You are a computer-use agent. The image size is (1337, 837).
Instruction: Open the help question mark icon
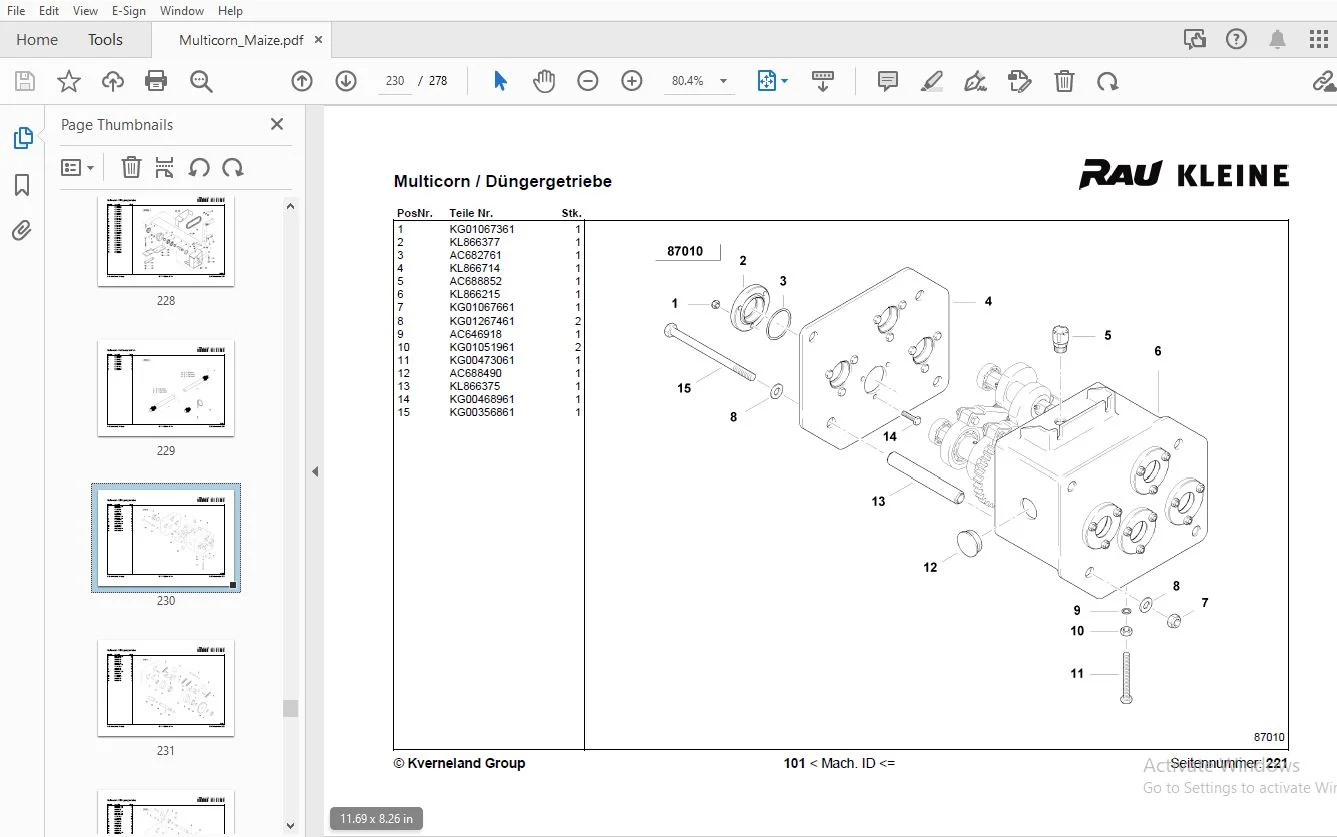coord(1237,40)
